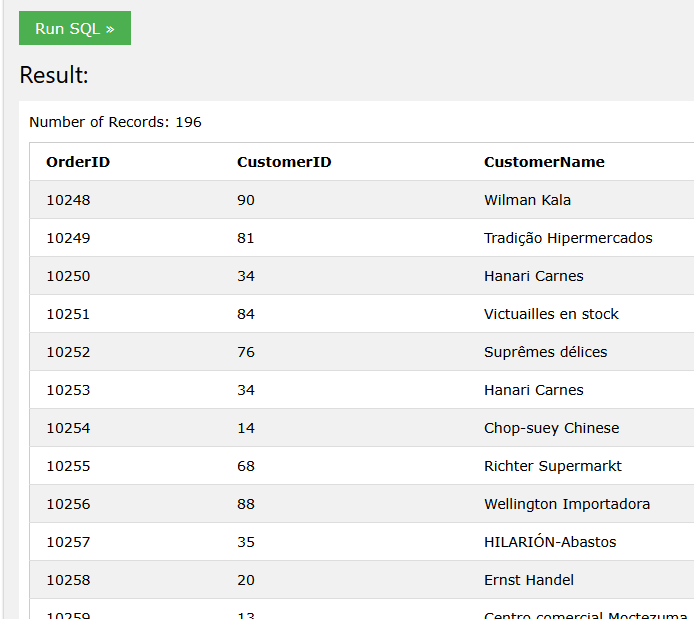
Task: Select CustomerID cell 84
Action: [246, 314]
